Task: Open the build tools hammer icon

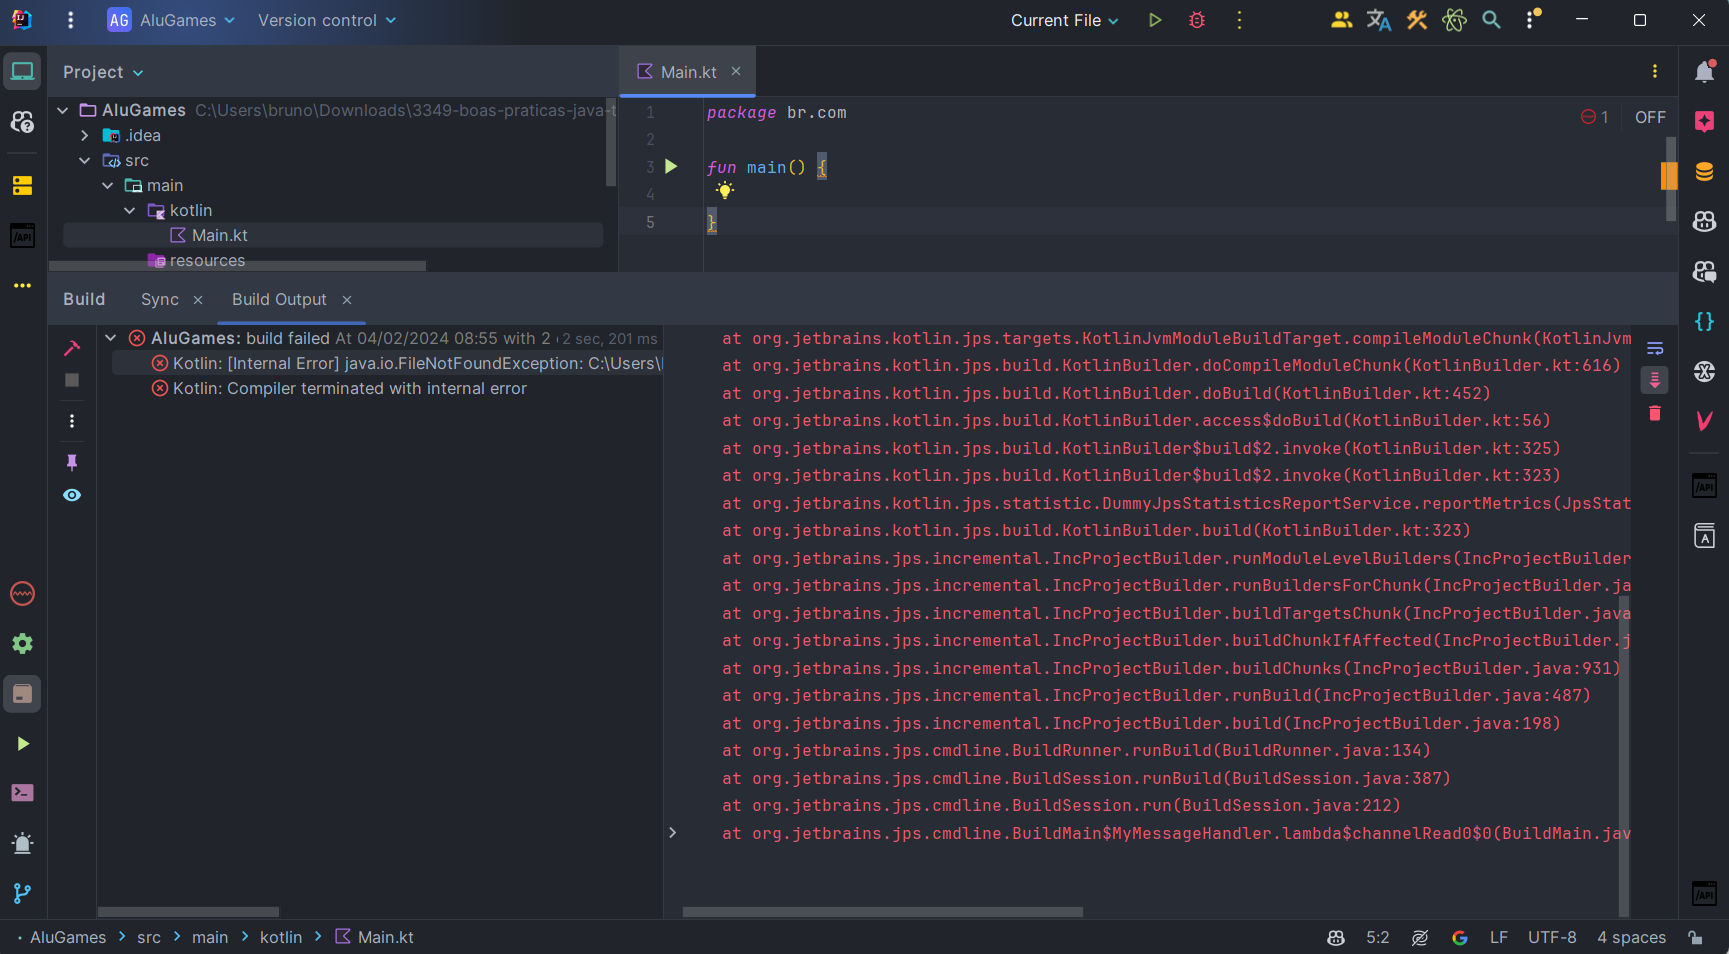Action: [x=1417, y=20]
